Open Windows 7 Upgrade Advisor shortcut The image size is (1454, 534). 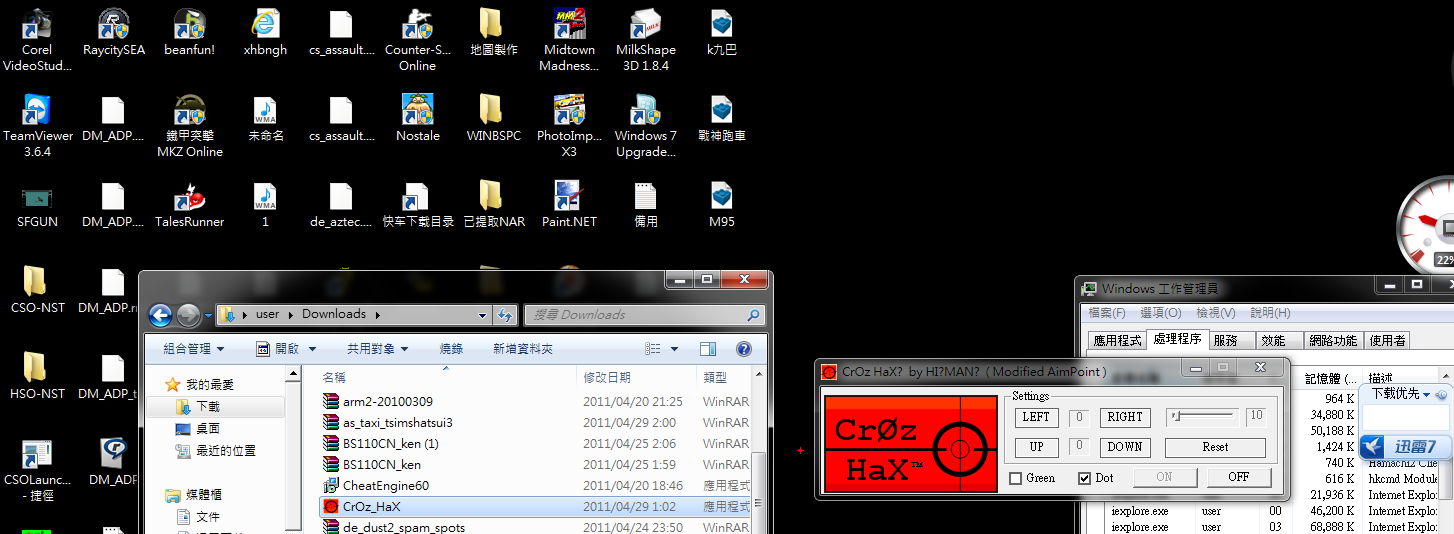646,126
